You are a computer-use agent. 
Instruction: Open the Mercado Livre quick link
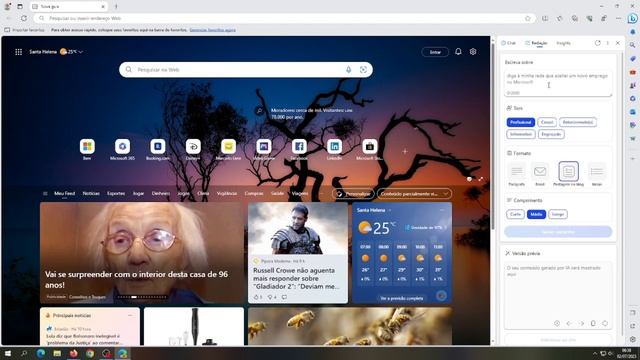click(x=228, y=149)
